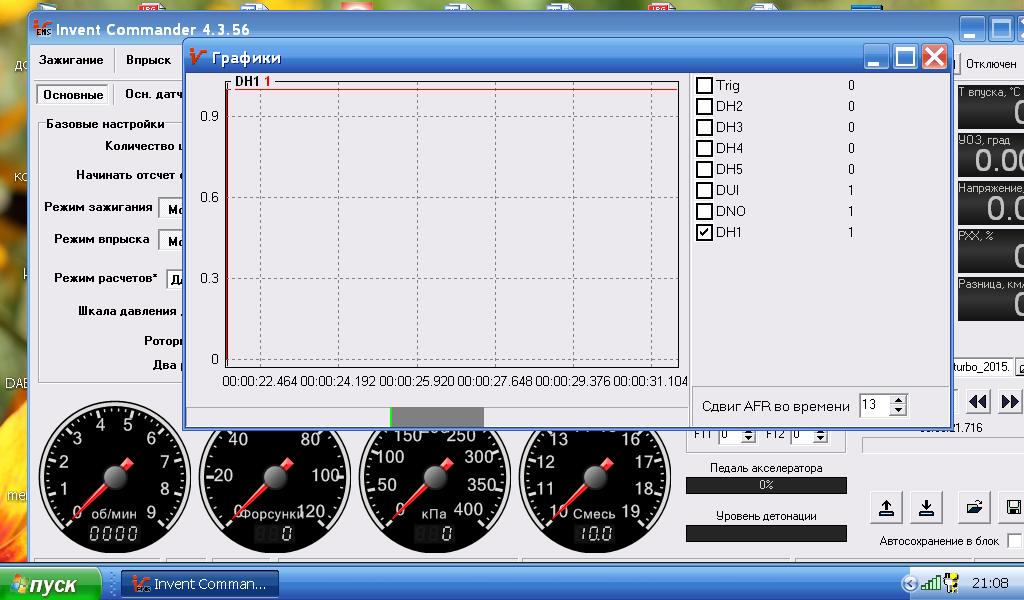Image resolution: width=1024 pixels, height=600 pixels.
Task: Switch to the Впрыск tab
Action: pos(148,60)
